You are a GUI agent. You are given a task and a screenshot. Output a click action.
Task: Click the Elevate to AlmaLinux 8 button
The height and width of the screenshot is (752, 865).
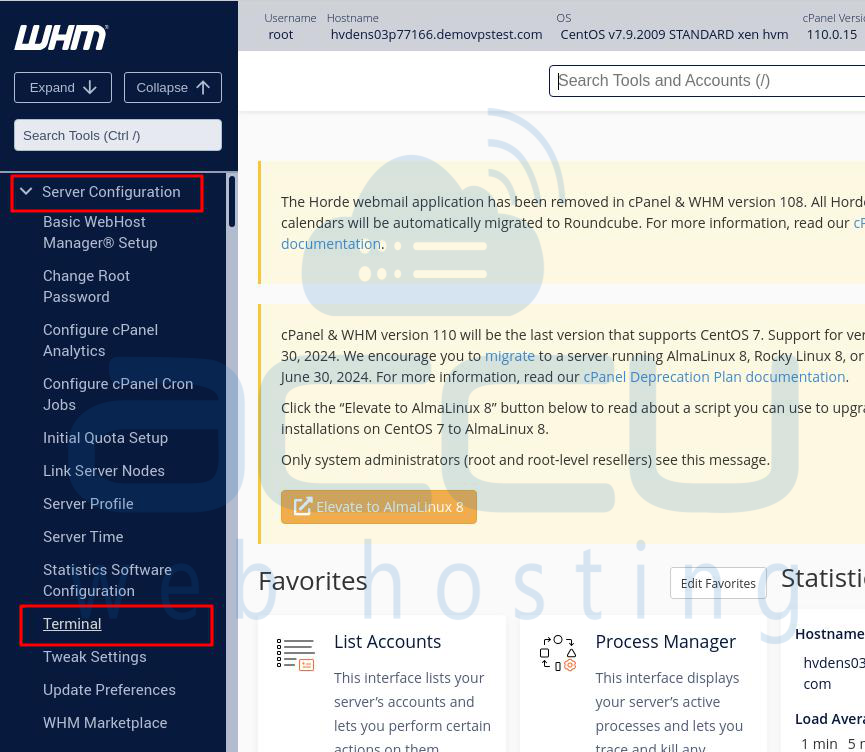pos(379,507)
